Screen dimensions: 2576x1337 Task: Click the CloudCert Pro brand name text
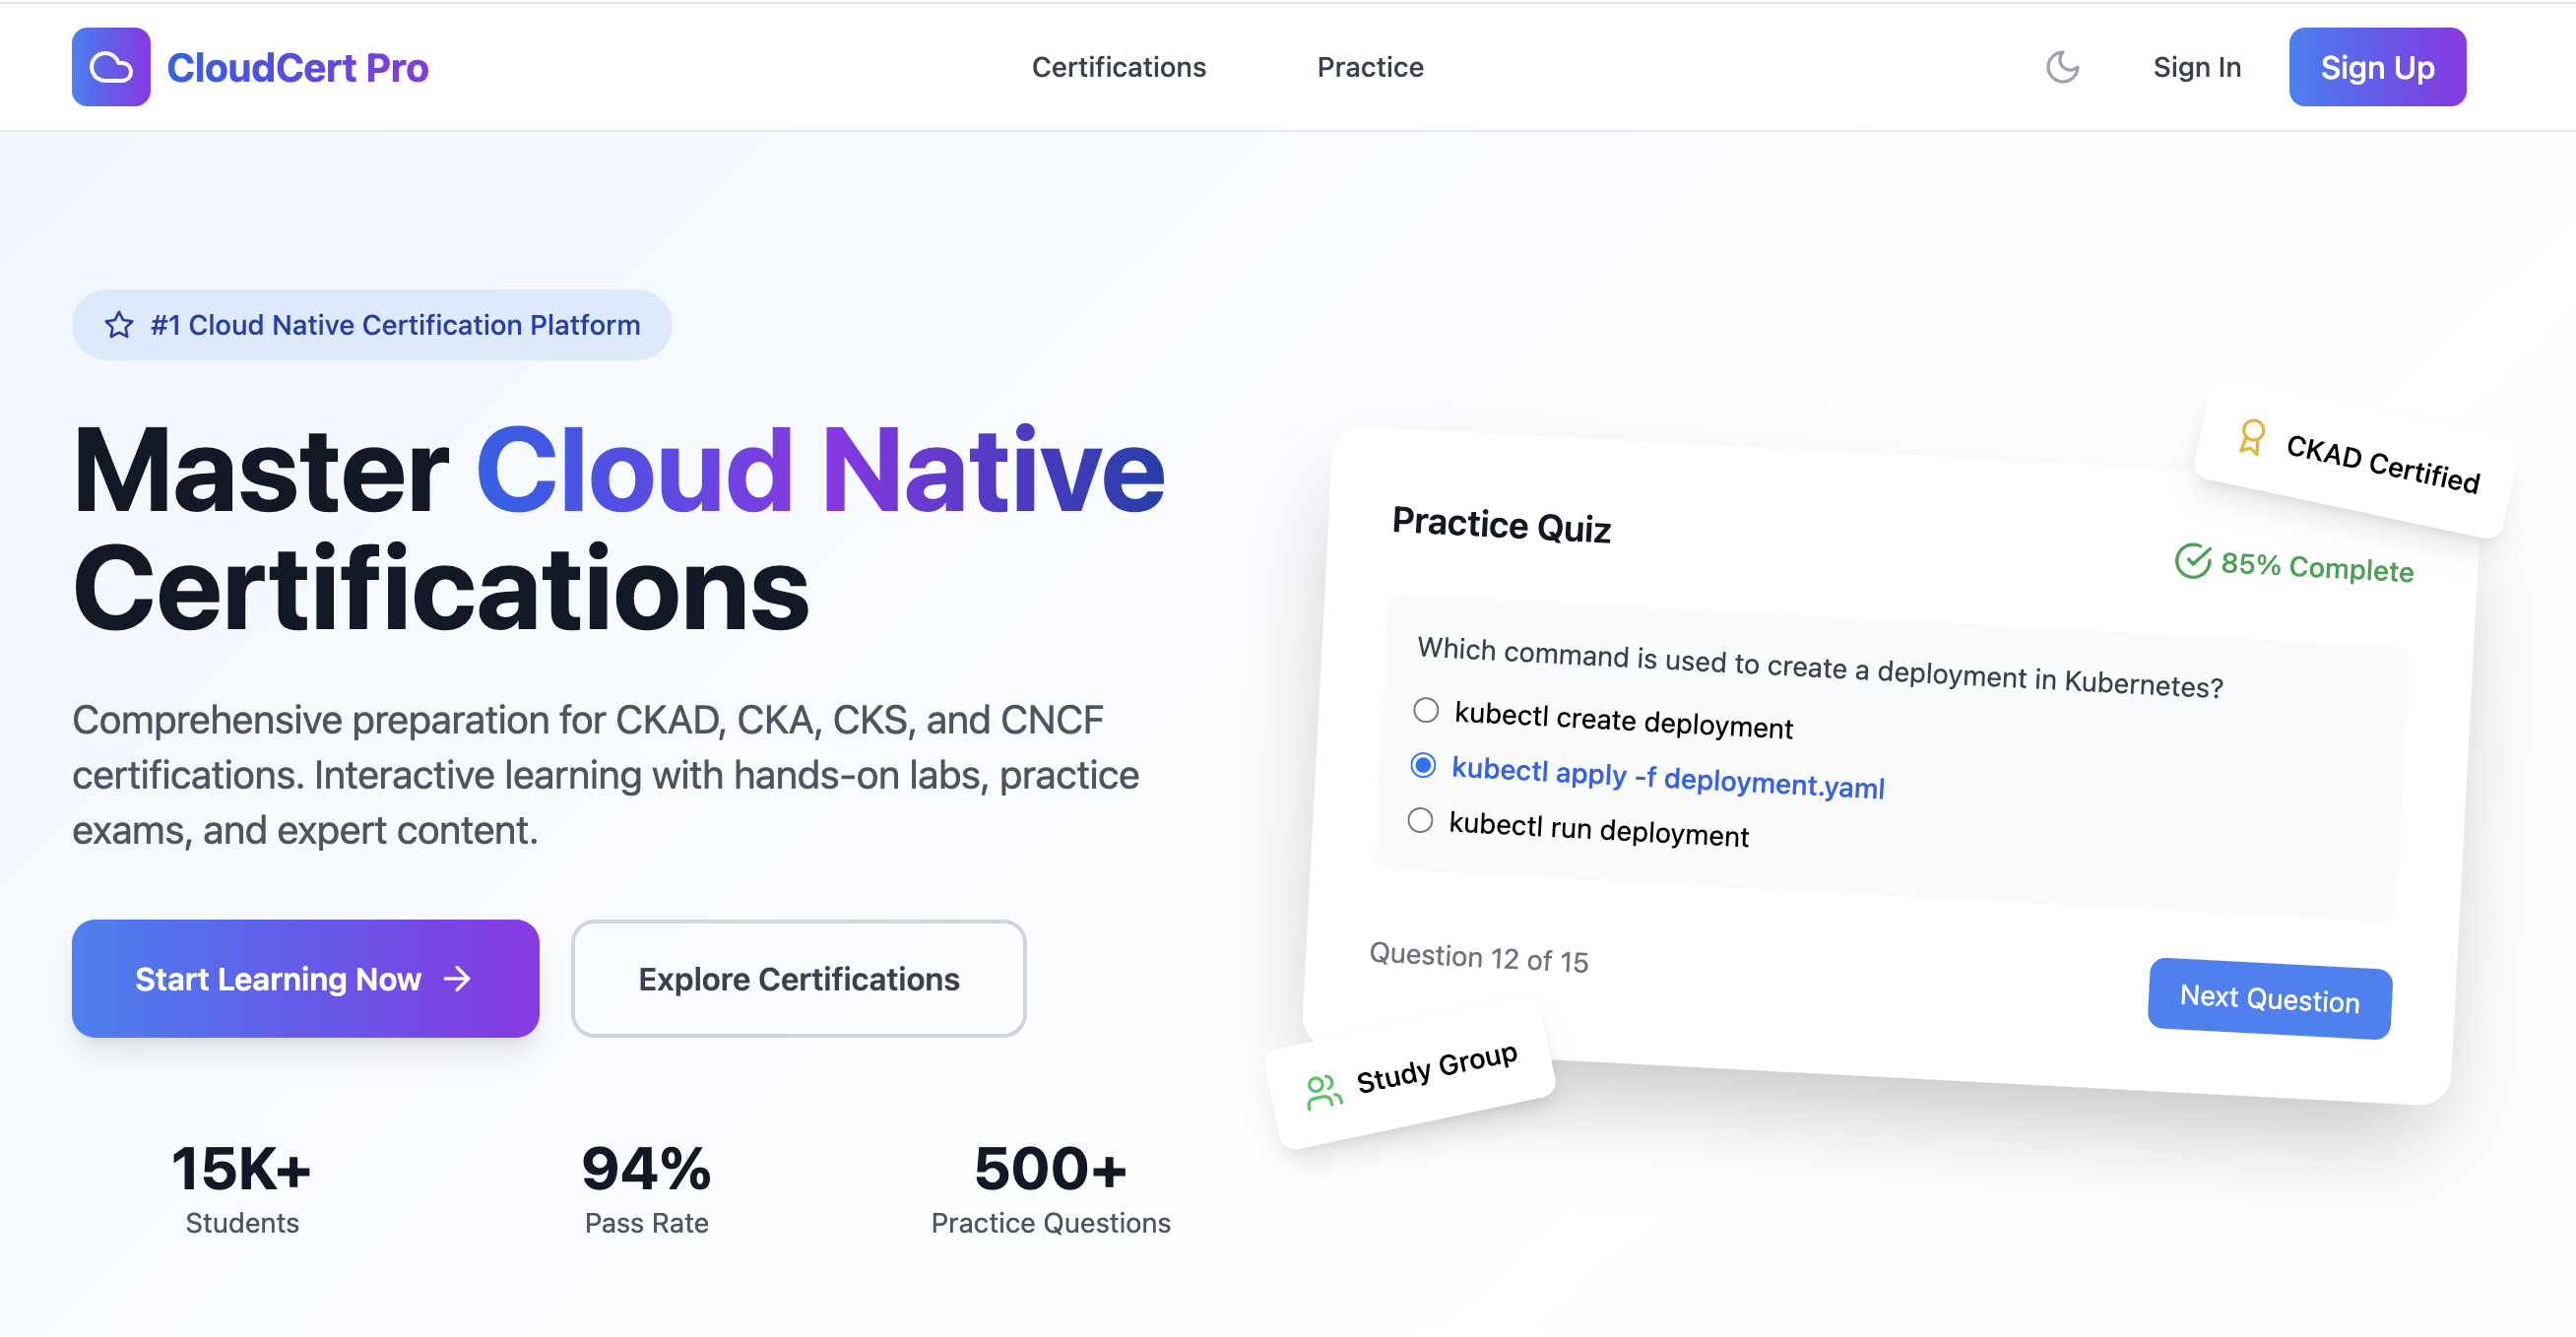297,67
